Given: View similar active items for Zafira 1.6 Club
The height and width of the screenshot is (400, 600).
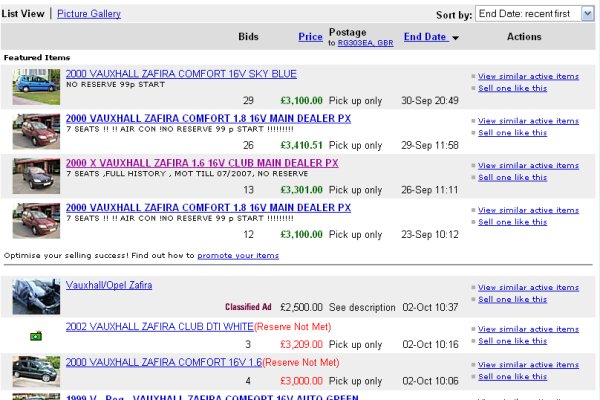Looking at the screenshot, I should [x=528, y=166].
